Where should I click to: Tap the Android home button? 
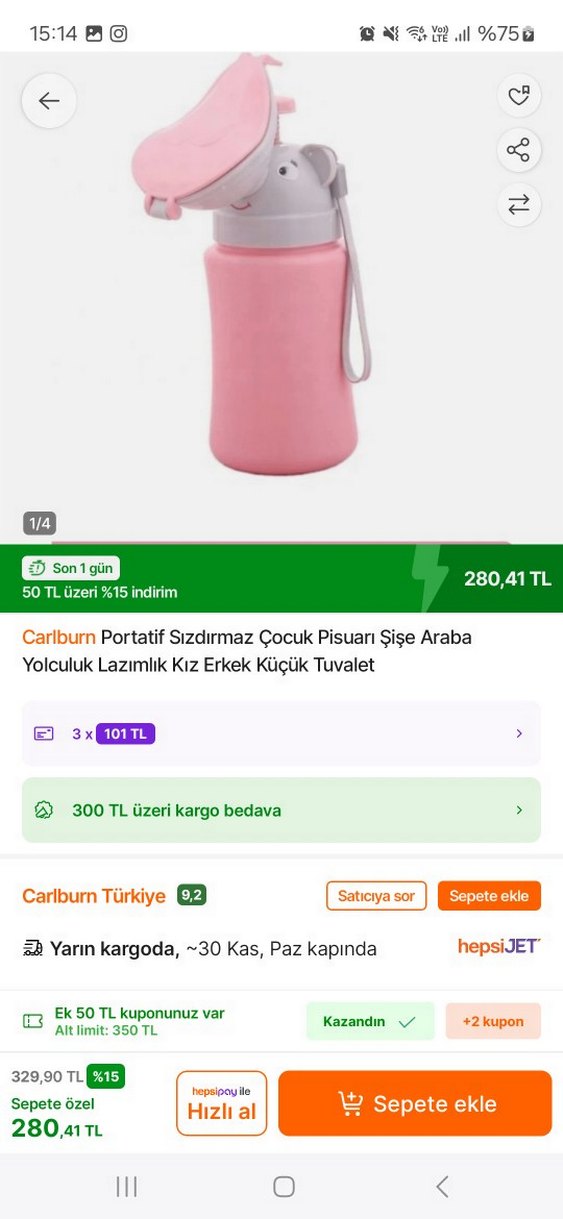(284, 1187)
